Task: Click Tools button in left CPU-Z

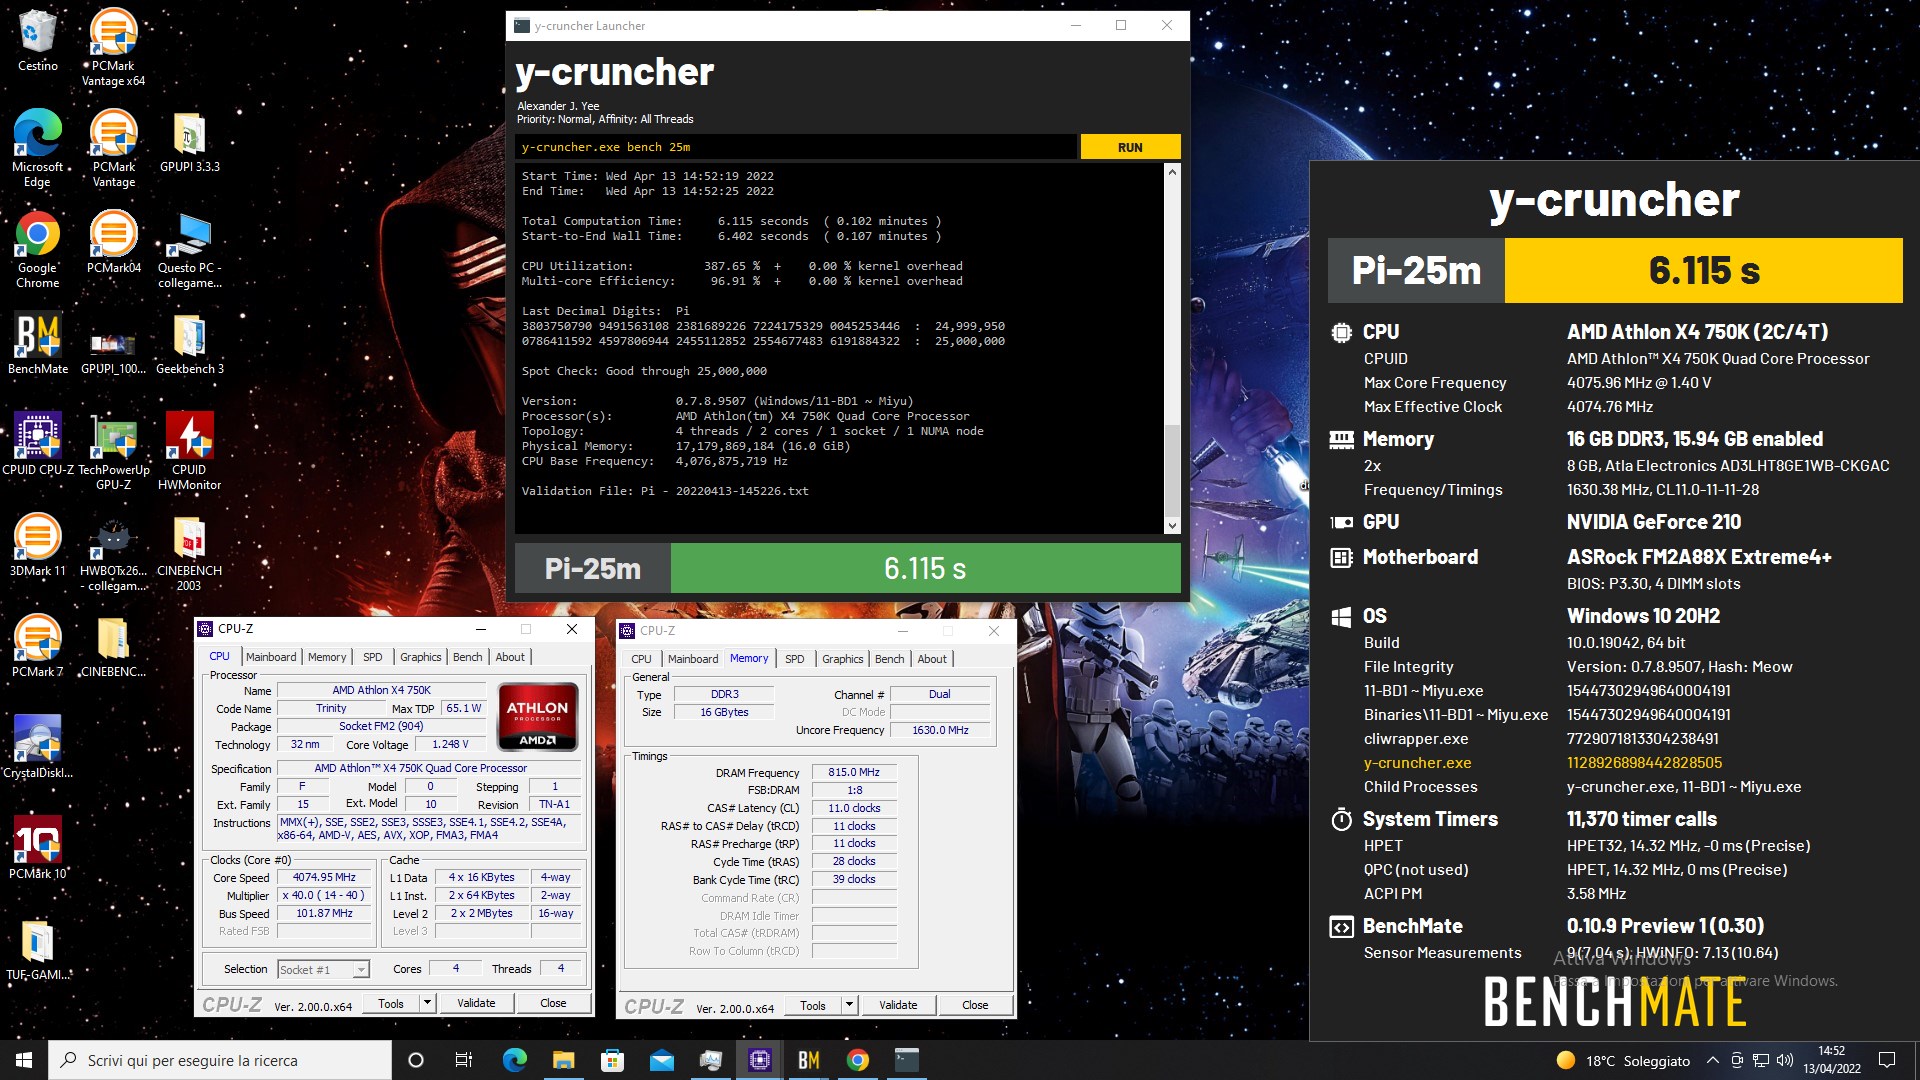Action: (x=391, y=1003)
